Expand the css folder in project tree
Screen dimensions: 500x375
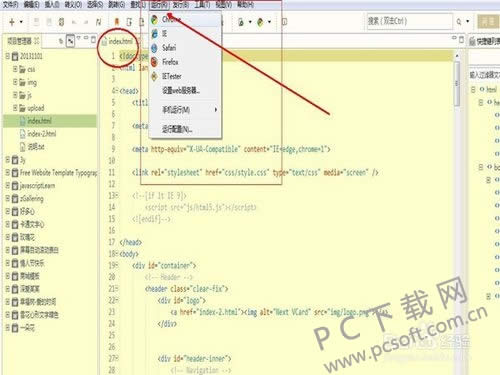tap(15, 69)
